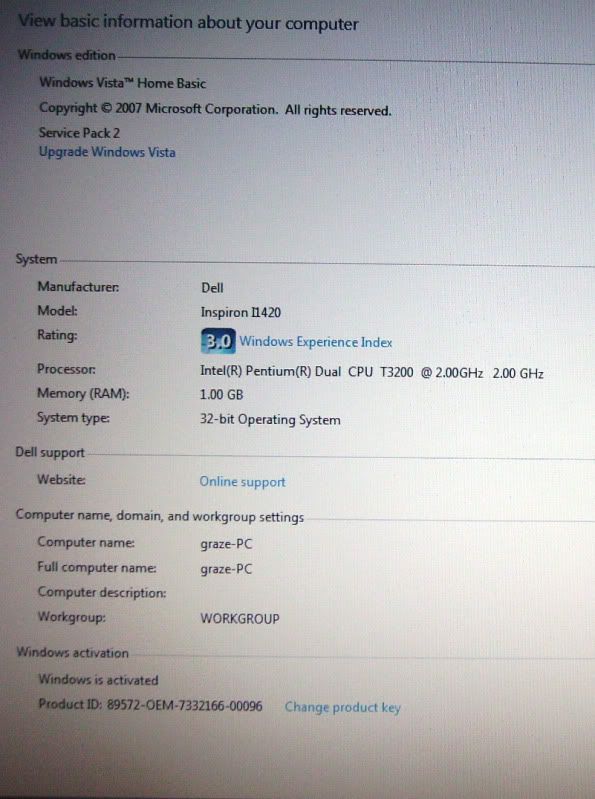The height and width of the screenshot is (799, 595).
Task: Click the graze-PC computer name value
Action: pos(226,544)
